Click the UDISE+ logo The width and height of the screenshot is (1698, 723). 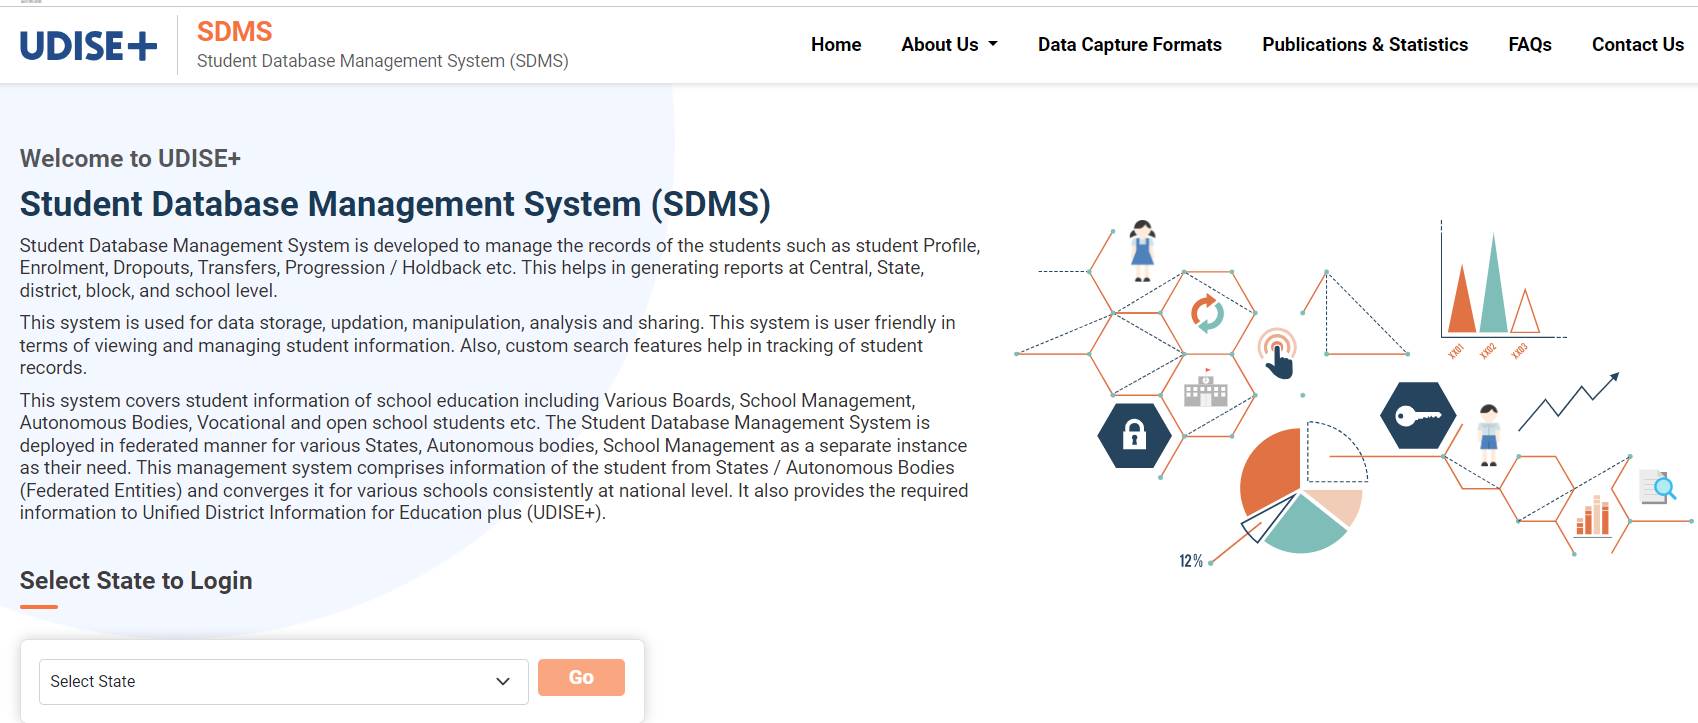coord(88,46)
